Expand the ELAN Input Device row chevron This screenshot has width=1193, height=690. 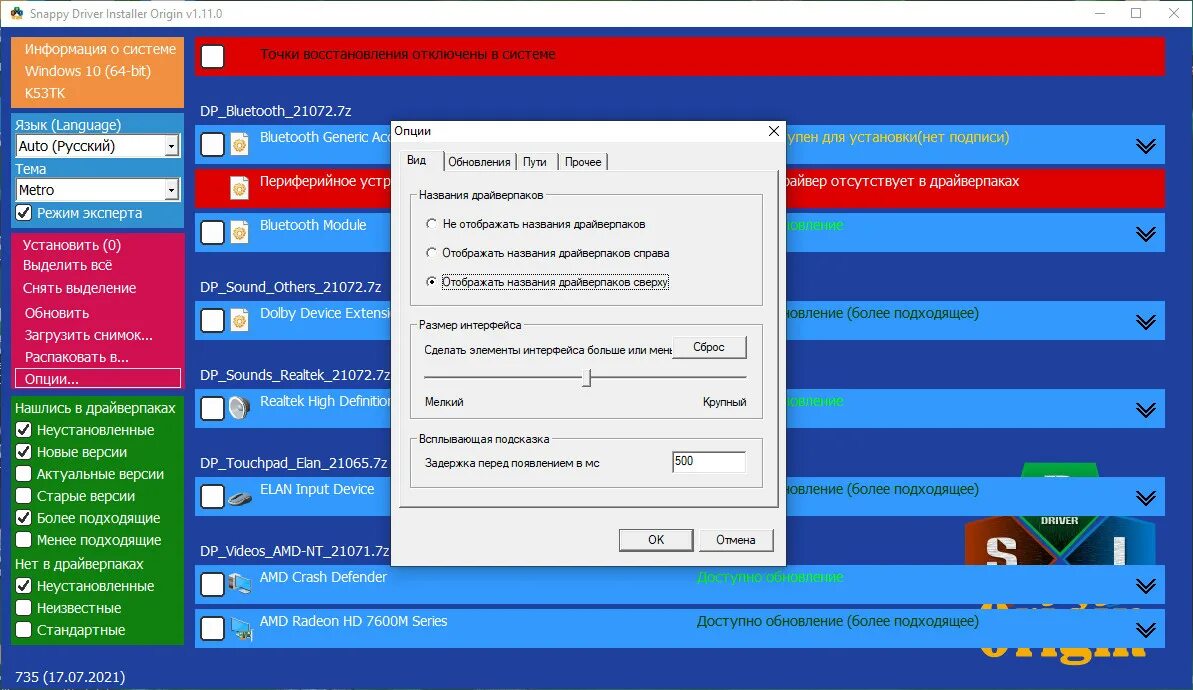point(1146,499)
